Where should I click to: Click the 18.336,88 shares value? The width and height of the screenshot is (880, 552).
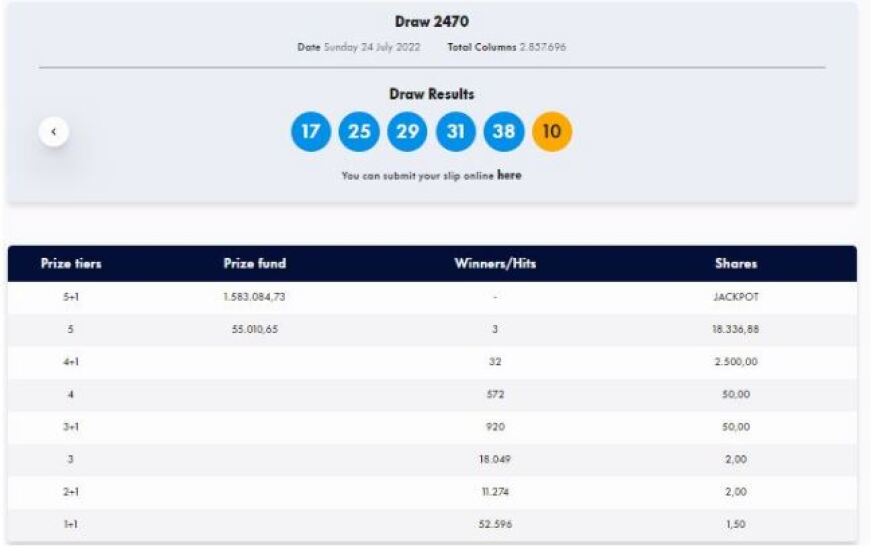click(735, 329)
